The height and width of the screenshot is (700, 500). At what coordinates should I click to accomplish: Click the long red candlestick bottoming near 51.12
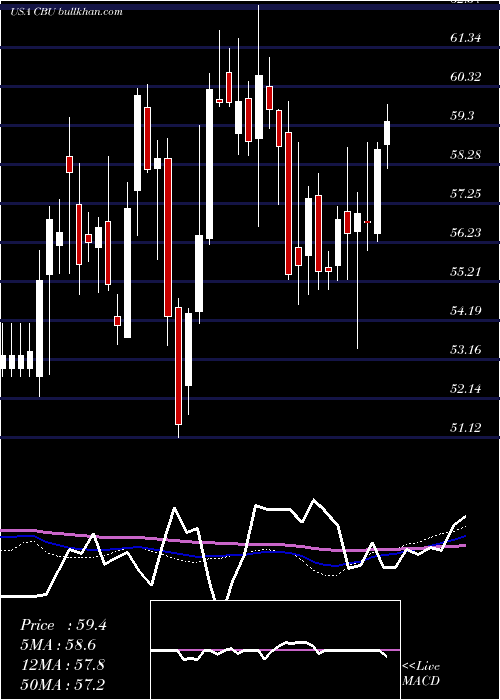tap(179, 366)
